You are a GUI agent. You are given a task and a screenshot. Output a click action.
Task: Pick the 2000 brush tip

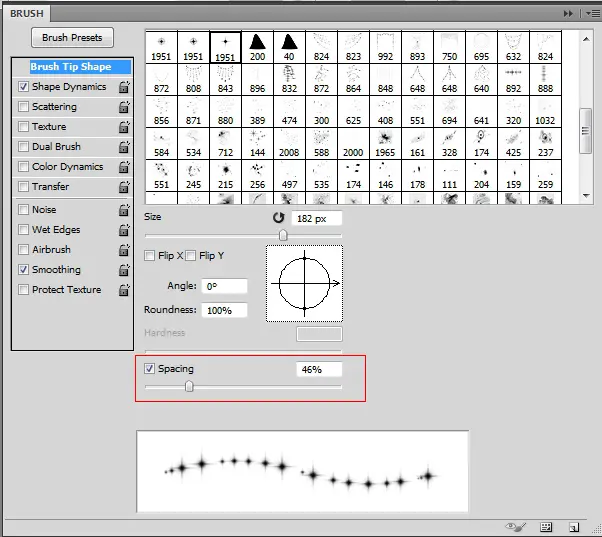pos(353,143)
